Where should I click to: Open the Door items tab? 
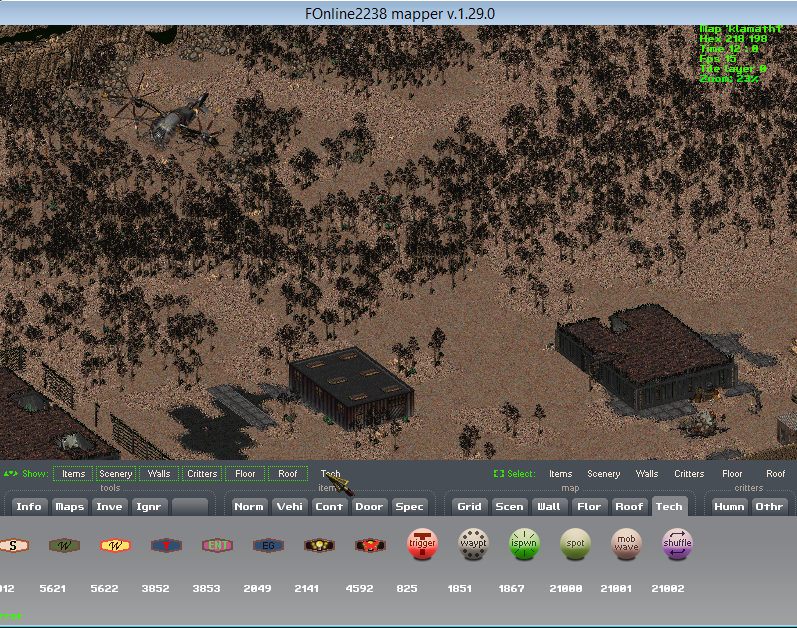click(x=369, y=506)
